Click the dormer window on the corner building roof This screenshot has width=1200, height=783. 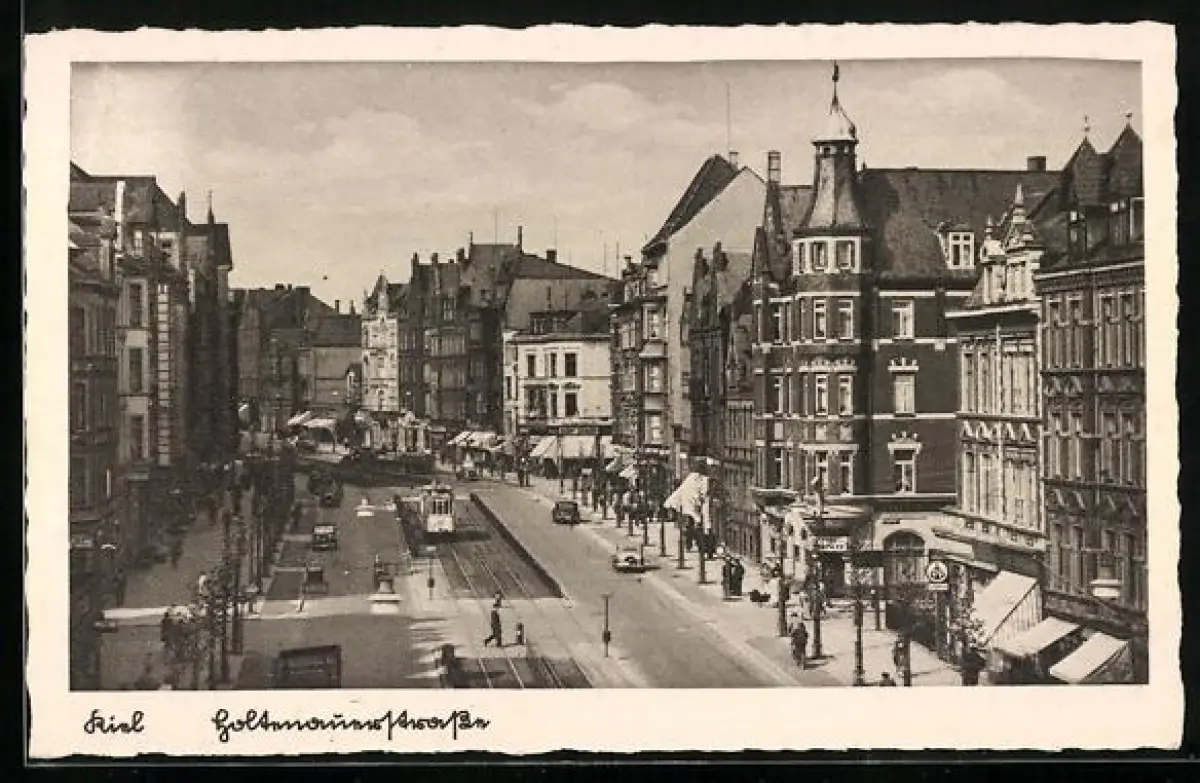[x=960, y=248]
